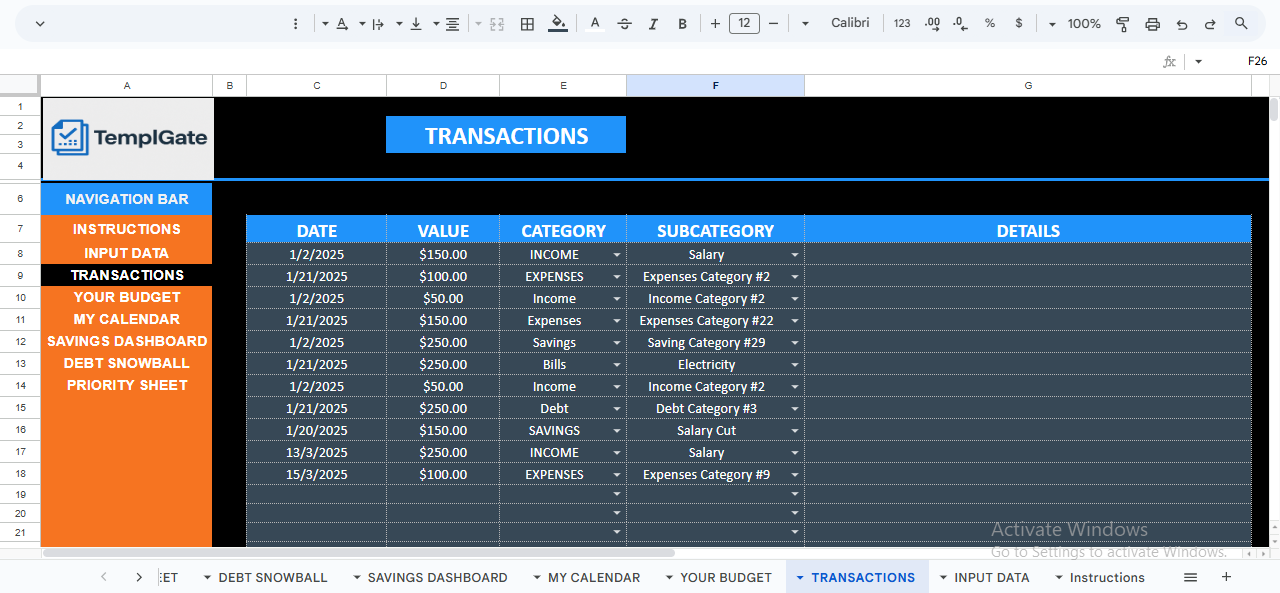The width and height of the screenshot is (1280, 593).
Task: Toggle bold formatting
Action: pyautogui.click(x=683, y=23)
